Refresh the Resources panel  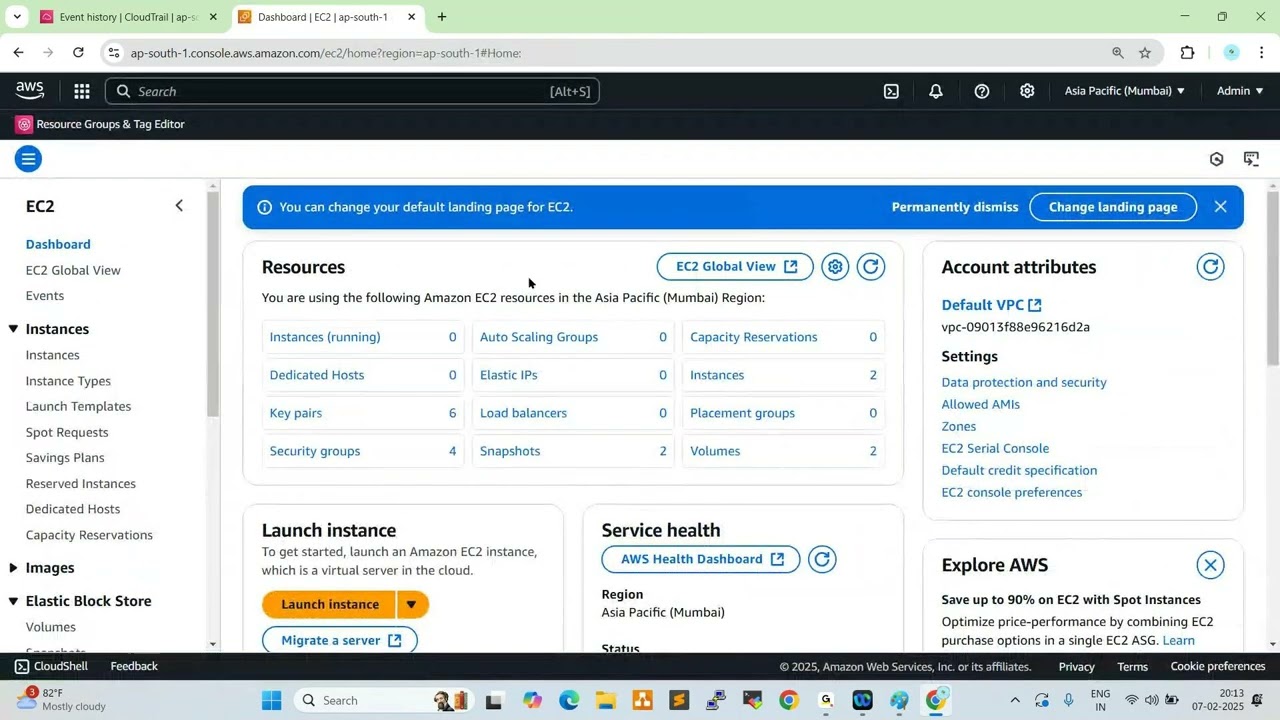[x=871, y=267]
